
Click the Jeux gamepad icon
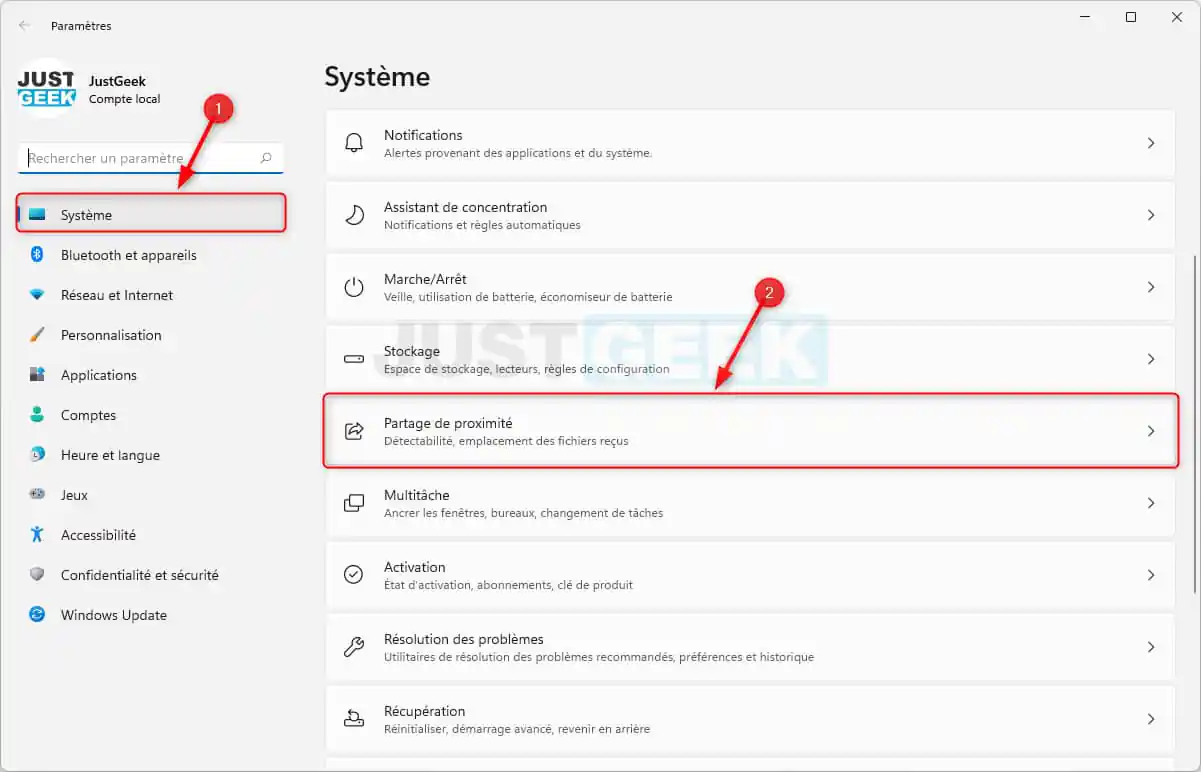(x=37, y=495)
